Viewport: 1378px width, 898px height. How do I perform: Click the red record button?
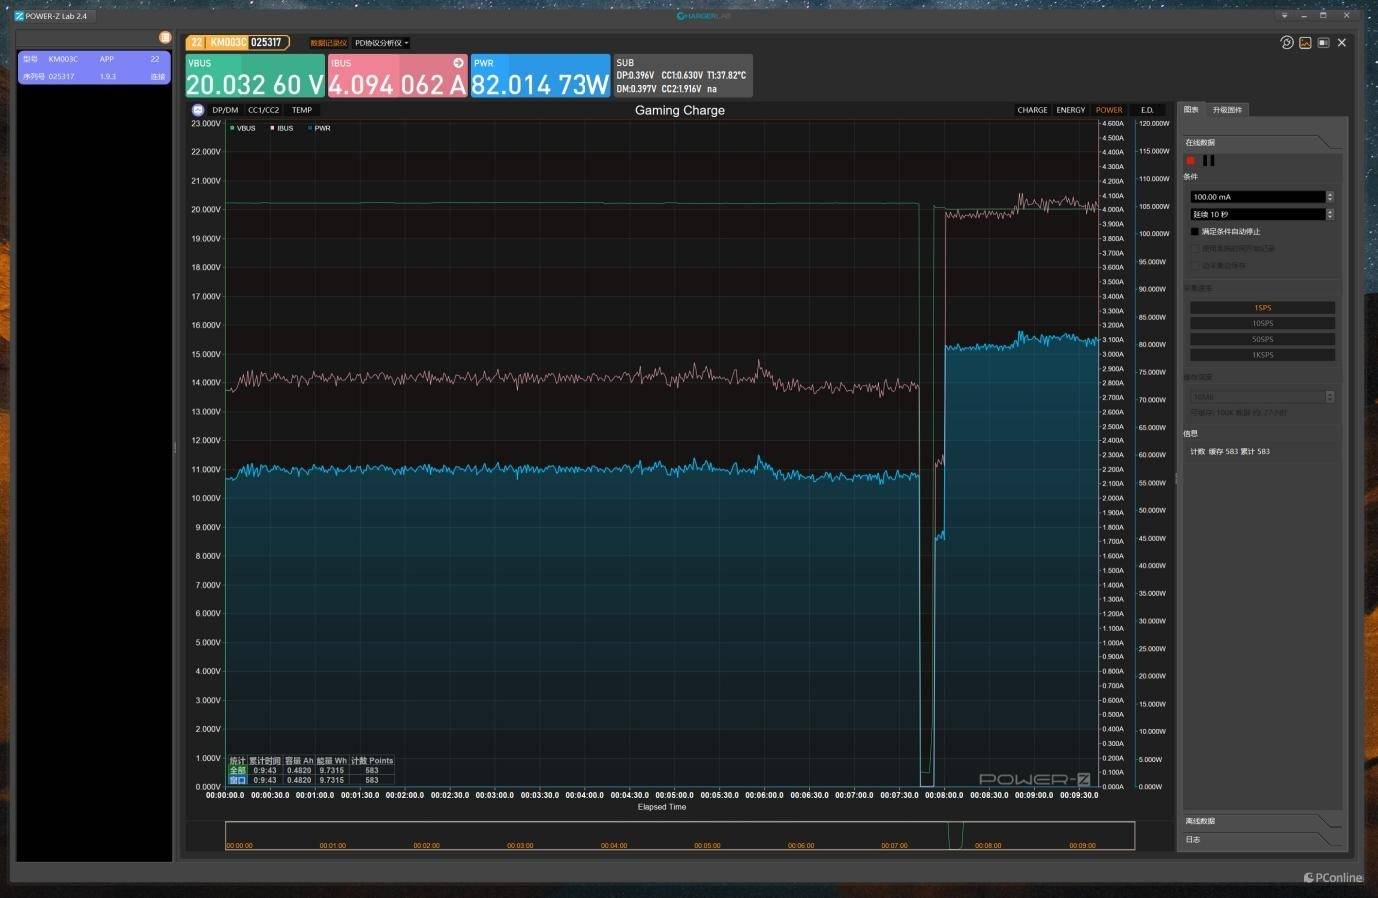click(x=1191, y=160)
